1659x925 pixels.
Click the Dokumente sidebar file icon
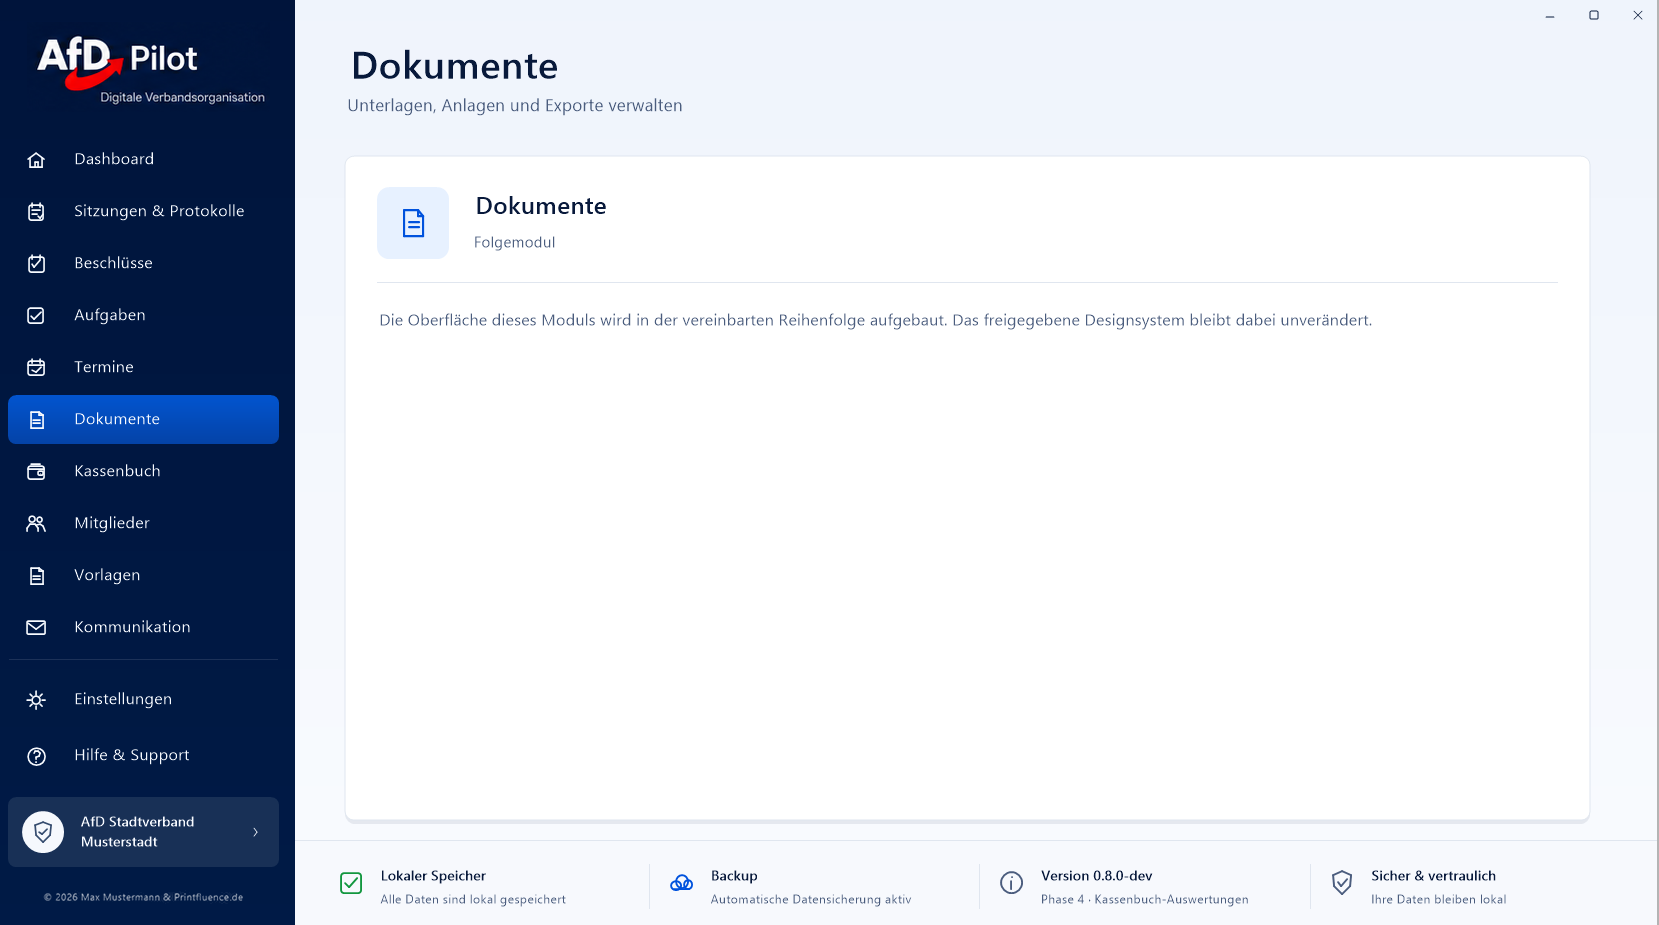[36, 420]
